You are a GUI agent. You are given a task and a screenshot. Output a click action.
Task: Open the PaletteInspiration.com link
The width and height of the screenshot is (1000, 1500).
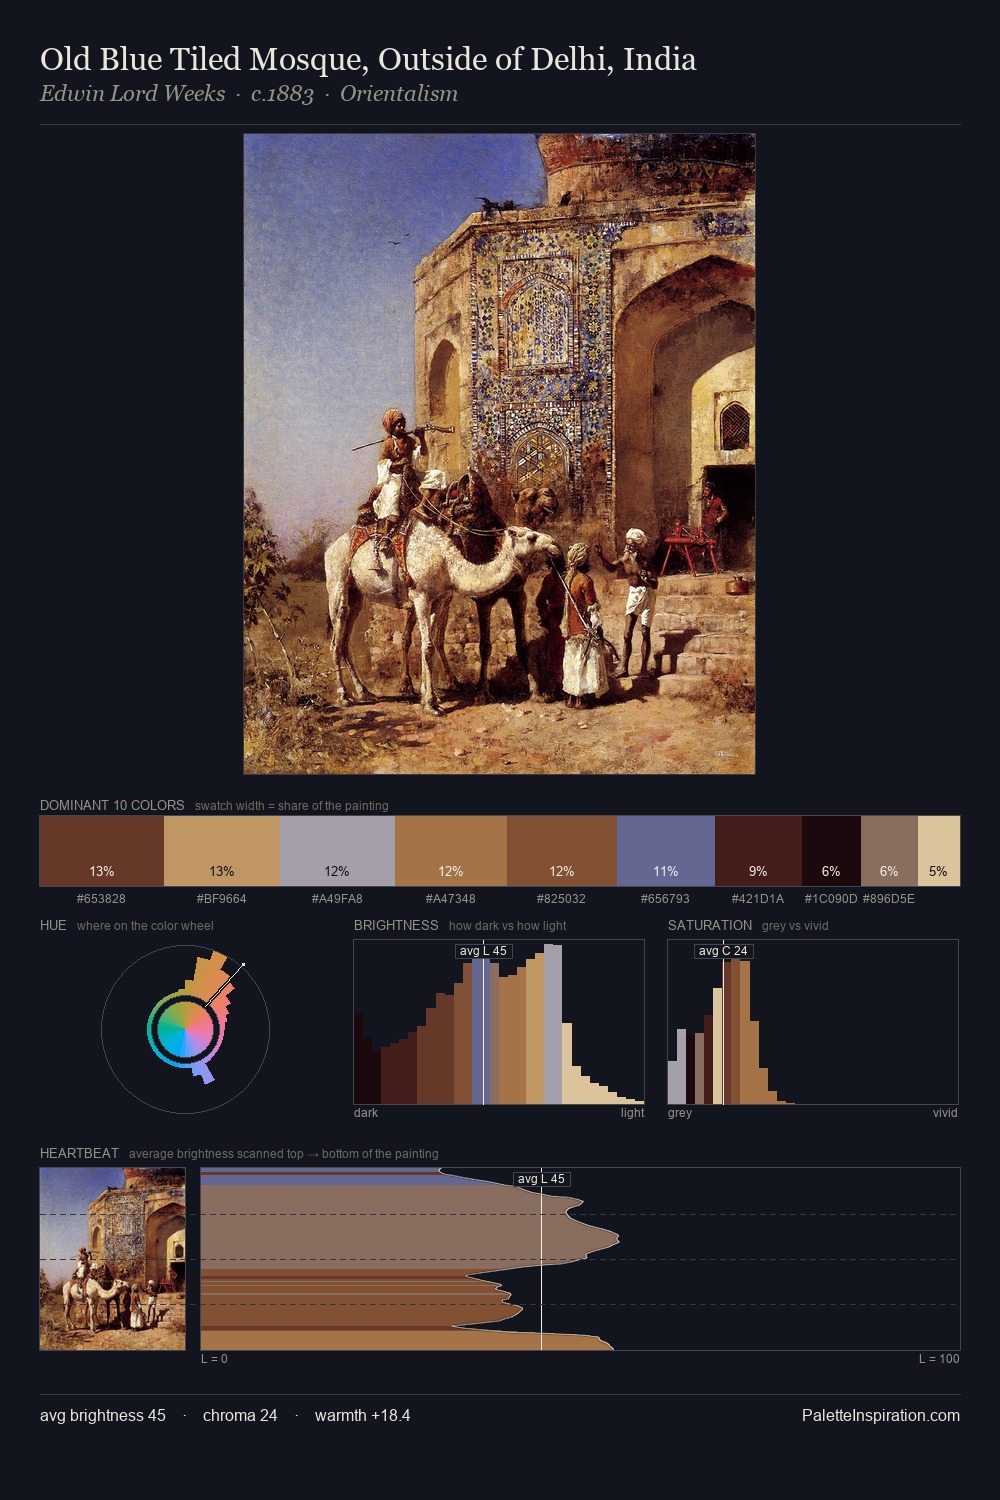(881, 1416)
